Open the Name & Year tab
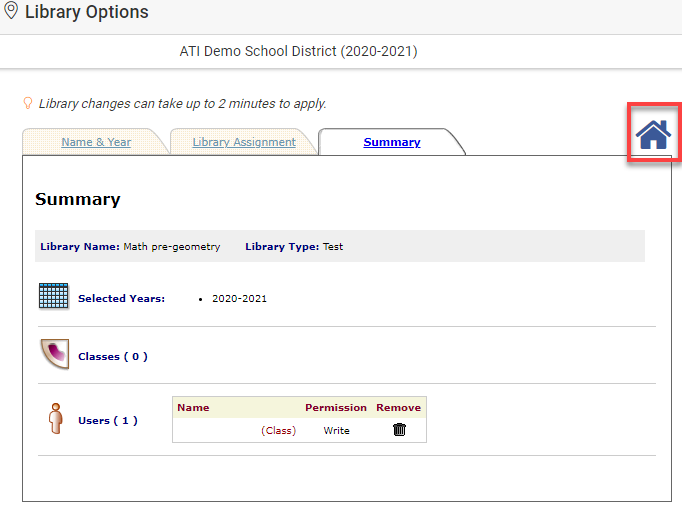The image size is (682, 505). coord(96,142)
